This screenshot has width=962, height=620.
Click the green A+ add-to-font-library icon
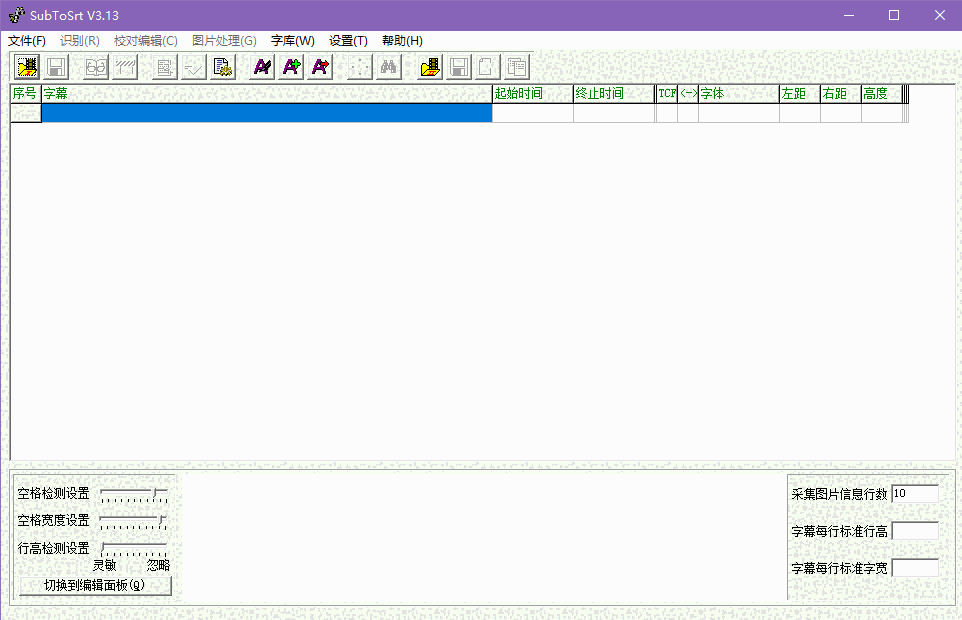coord(290,66)
